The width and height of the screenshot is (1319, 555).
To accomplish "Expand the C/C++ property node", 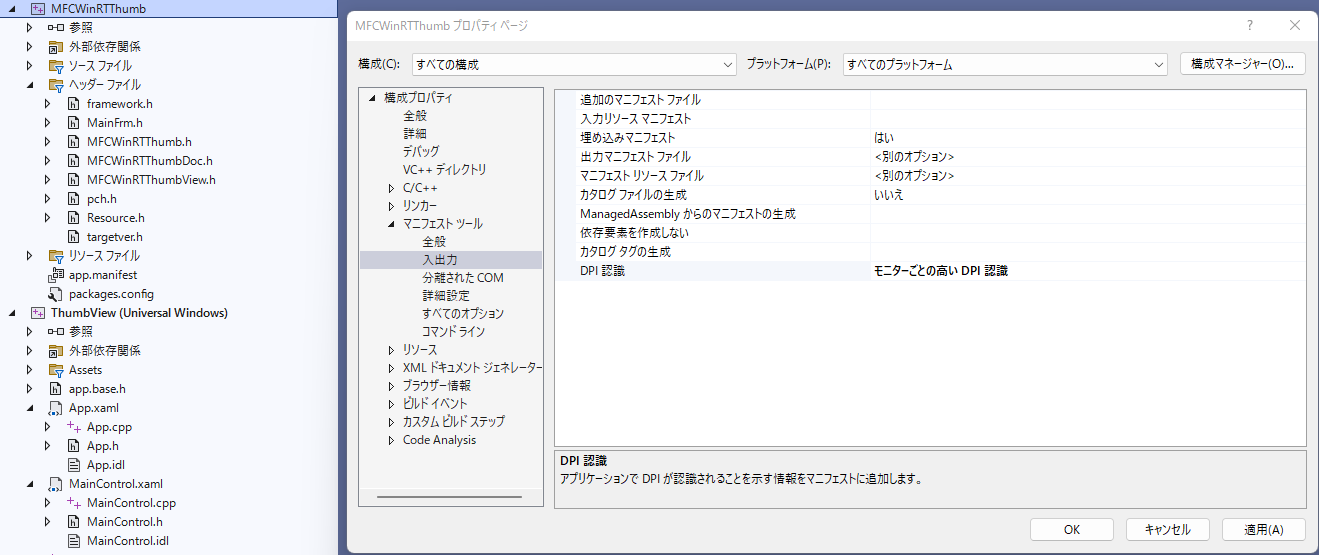I will 391,188.
